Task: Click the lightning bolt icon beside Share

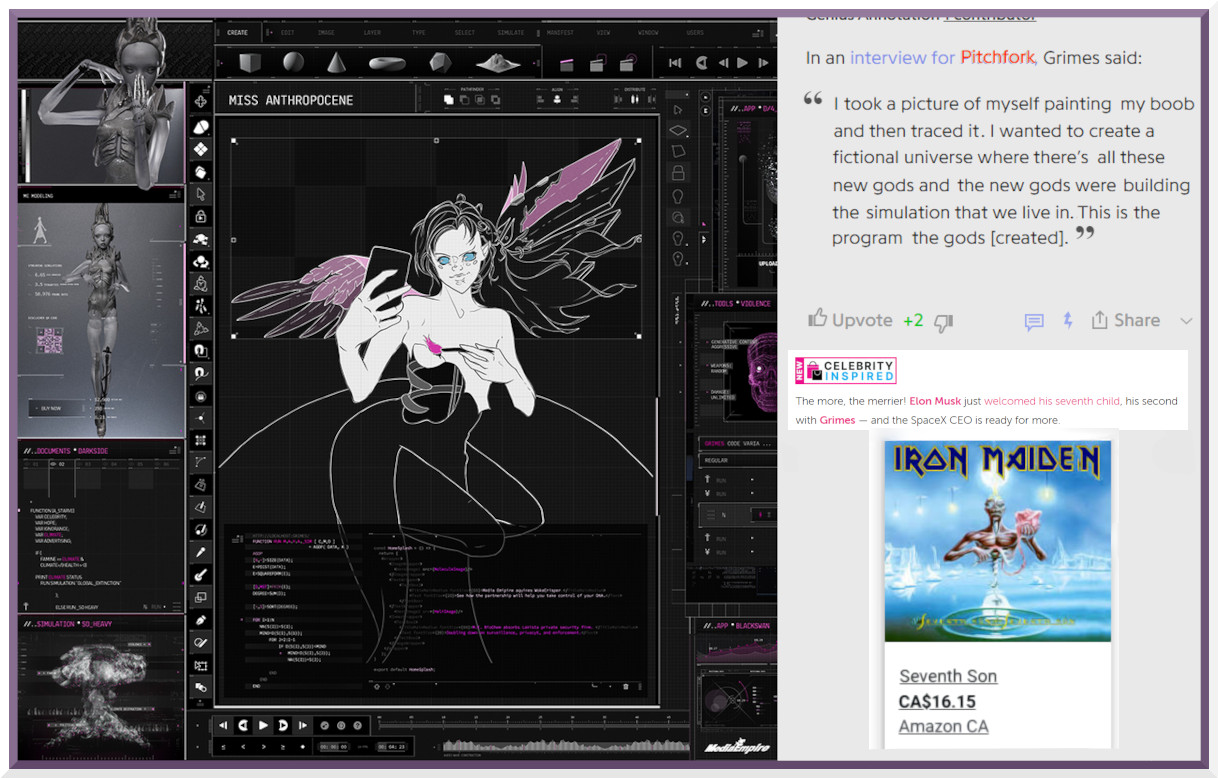Action: tap(1068, 320)
